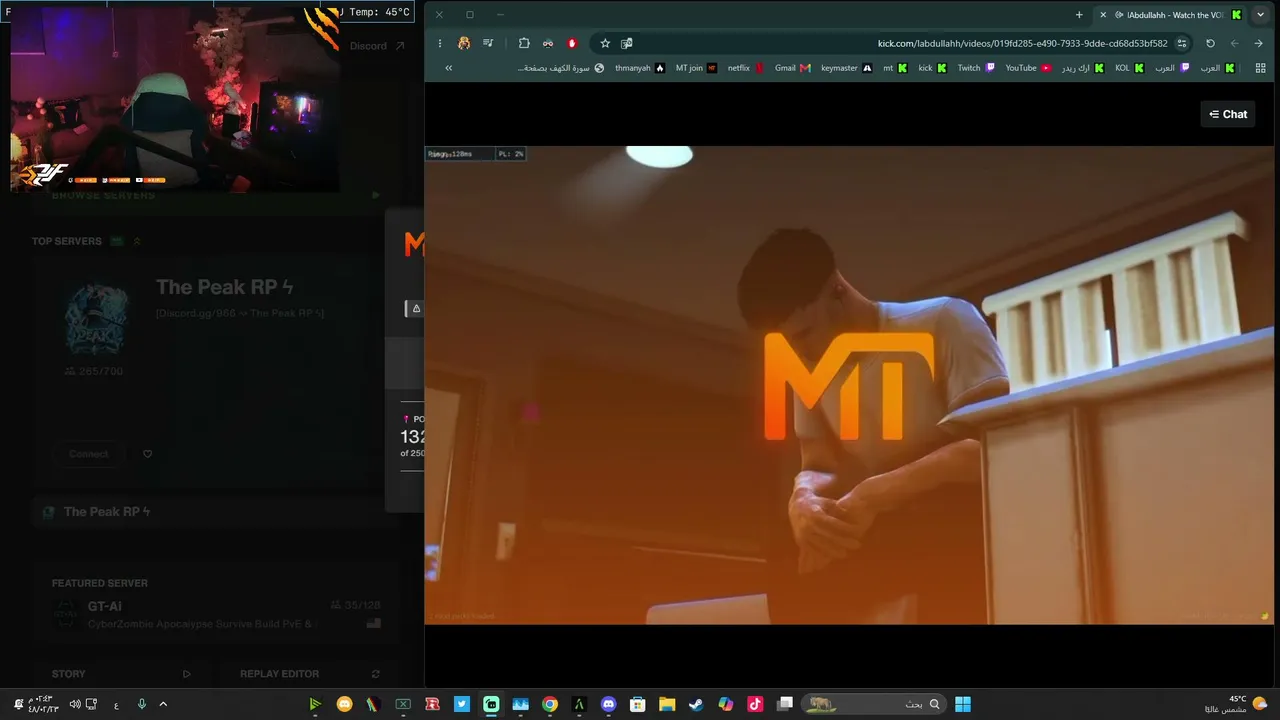Screen dimensions: 1280x720
Task: Expand the tab search dropdown
Action: point(1260,15)
